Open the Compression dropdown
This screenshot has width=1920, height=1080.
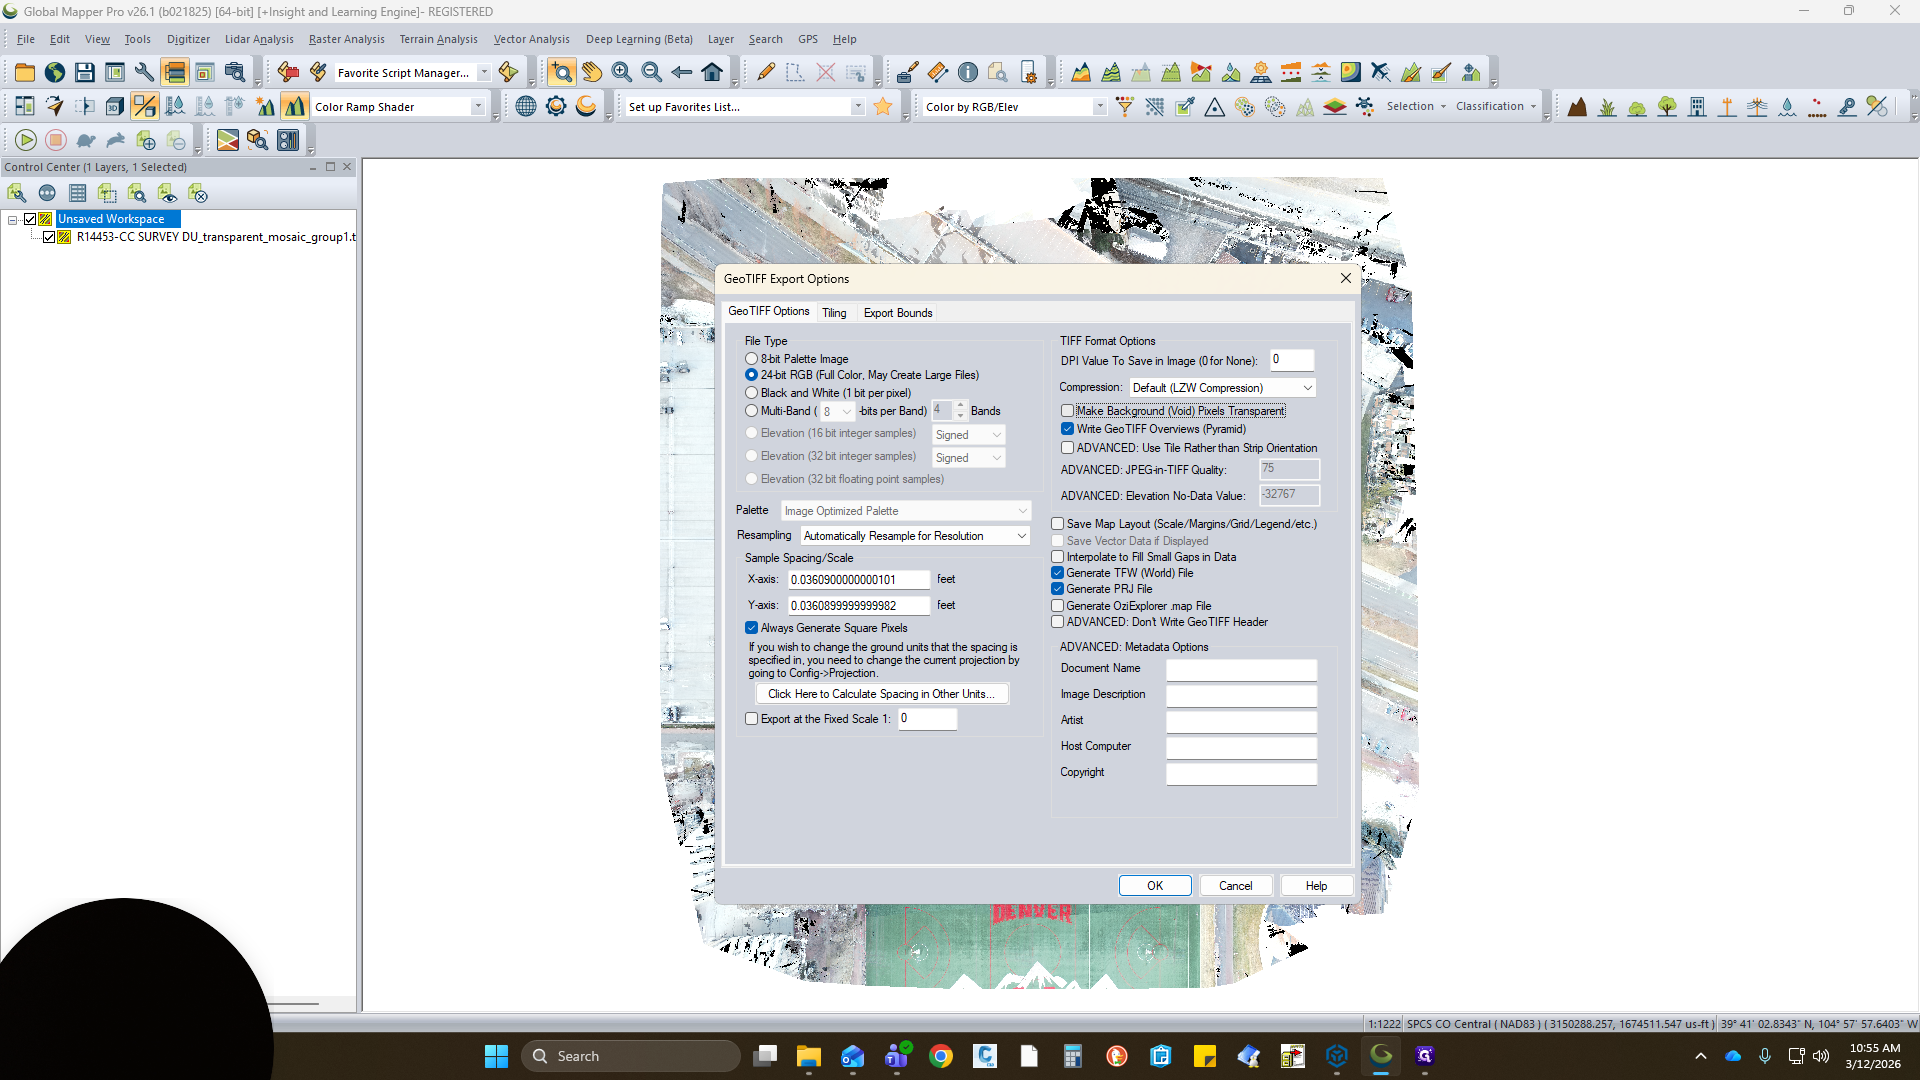point(1222,388)
